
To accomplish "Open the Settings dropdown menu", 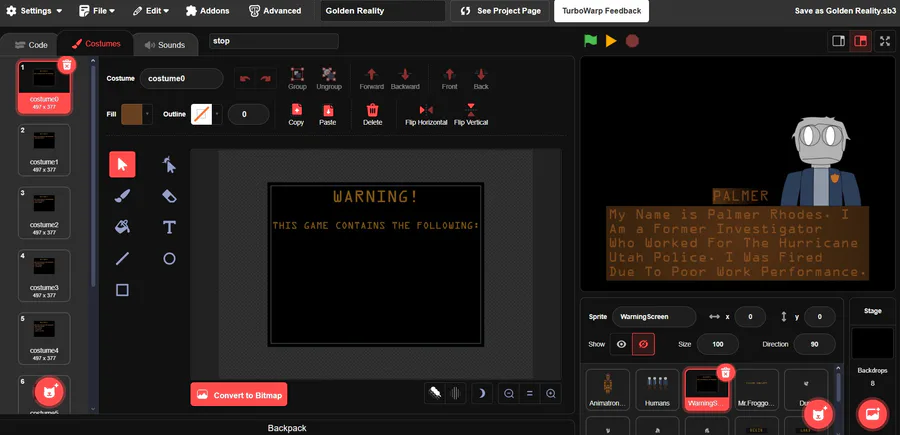I will (34, 10).
